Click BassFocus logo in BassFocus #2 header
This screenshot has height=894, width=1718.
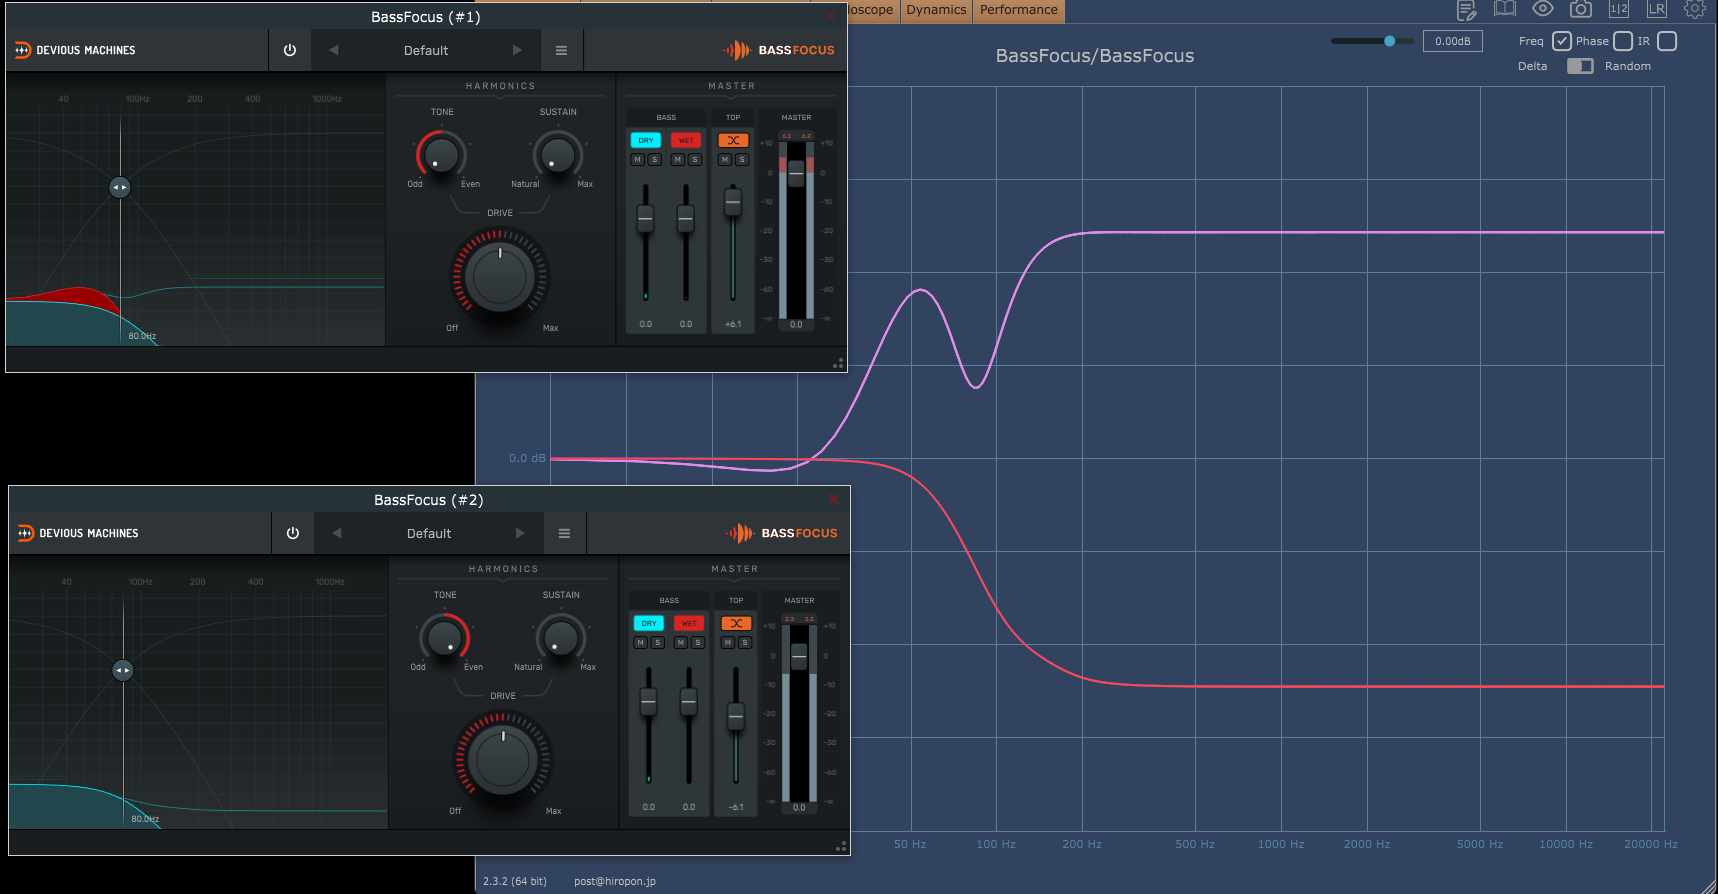pos(781,533)
